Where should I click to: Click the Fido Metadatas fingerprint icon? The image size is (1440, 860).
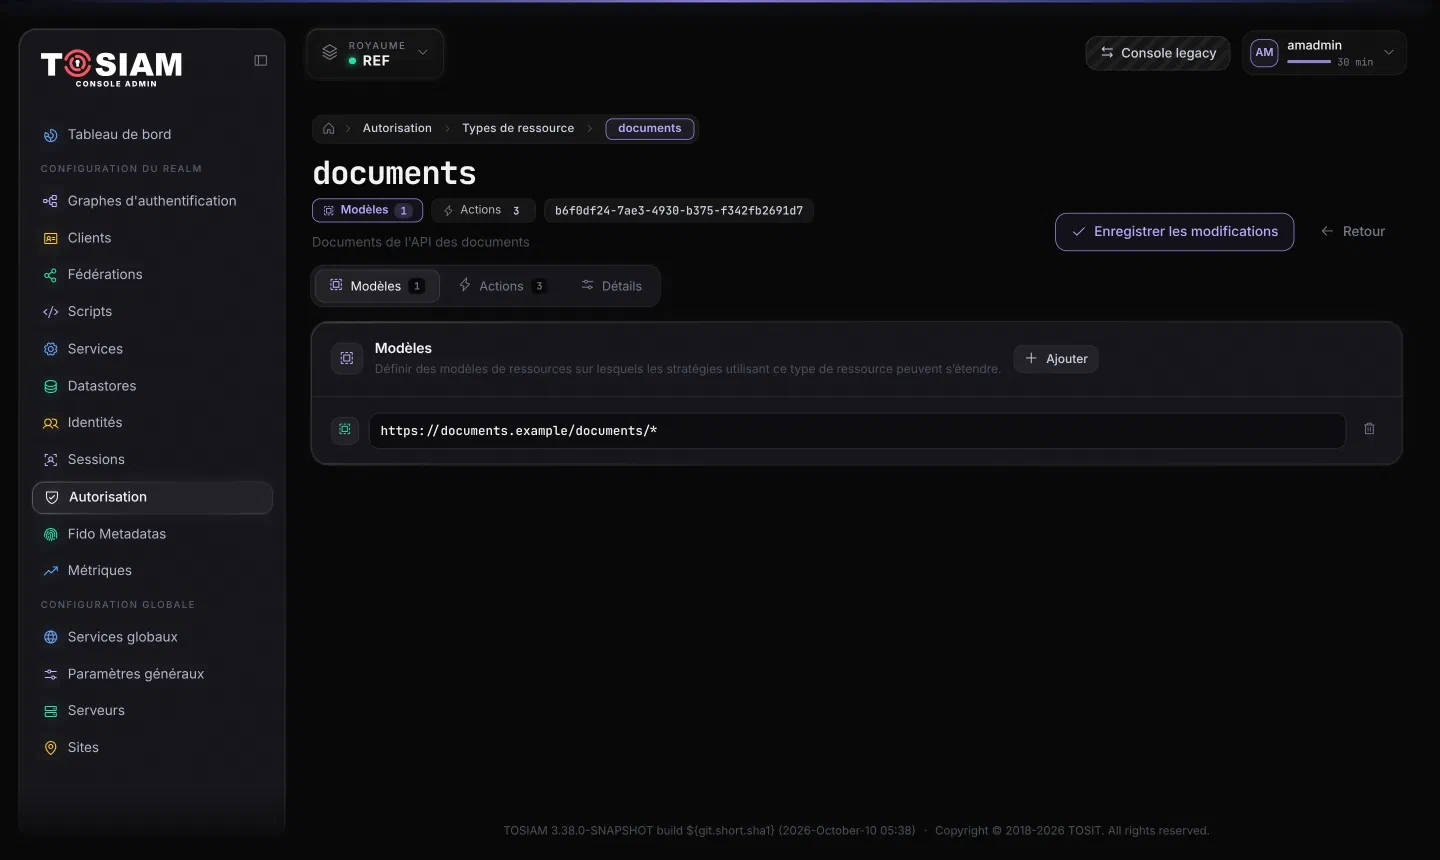[51, 534]
